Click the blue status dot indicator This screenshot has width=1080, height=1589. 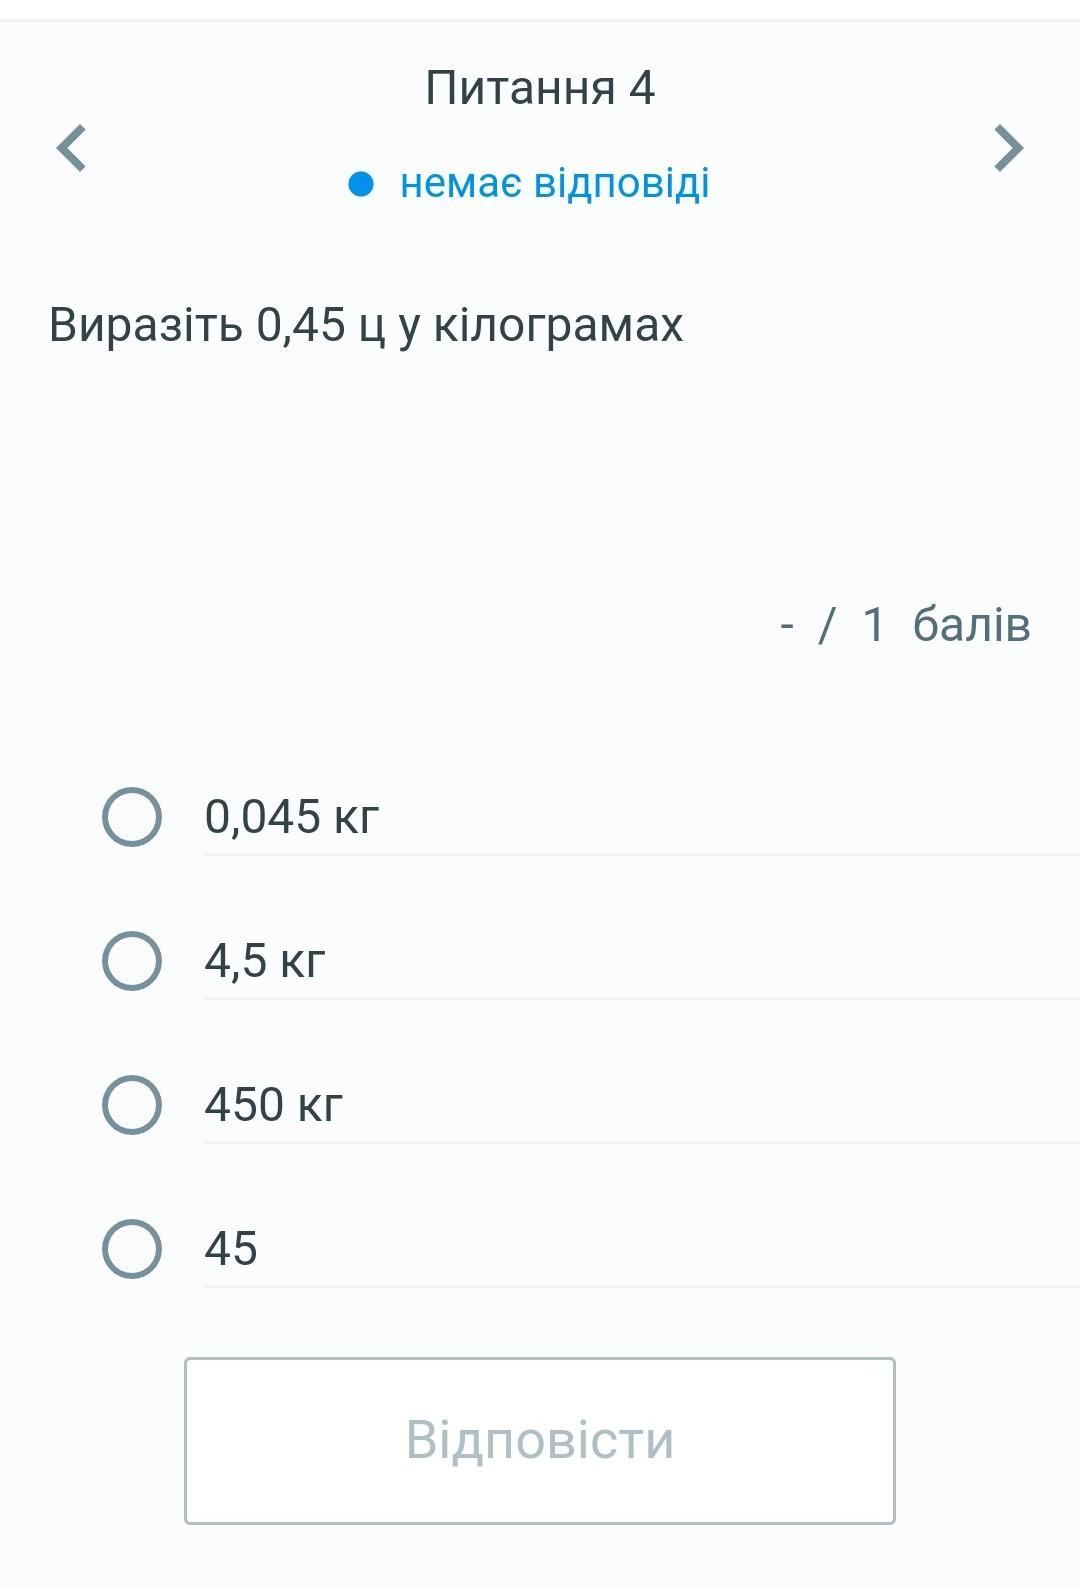pyautogui.click(x=361, y=184)
